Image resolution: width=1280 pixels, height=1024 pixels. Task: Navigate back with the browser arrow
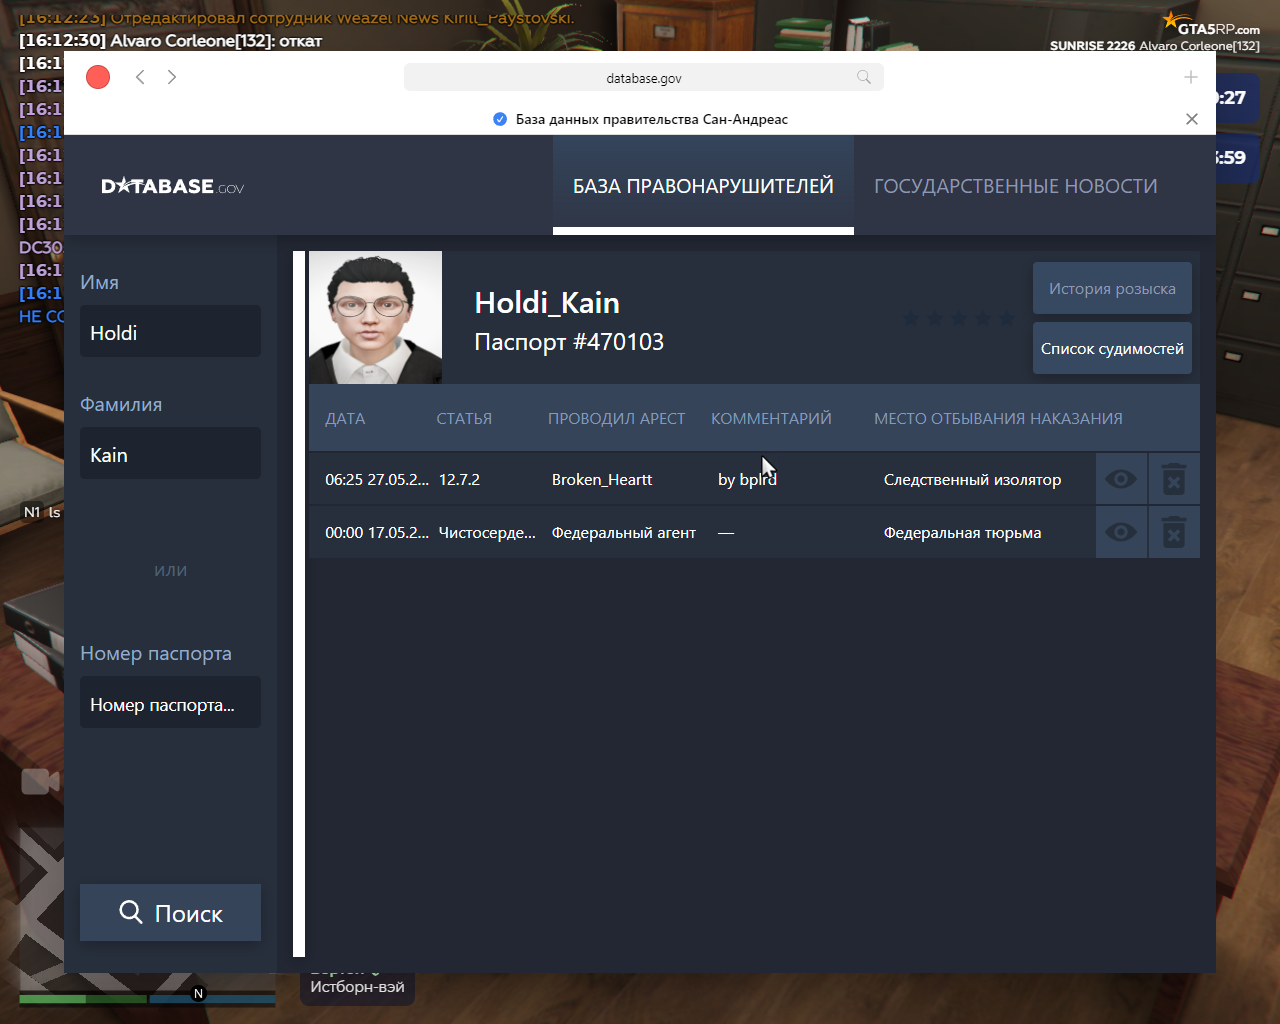coord(140,76)
